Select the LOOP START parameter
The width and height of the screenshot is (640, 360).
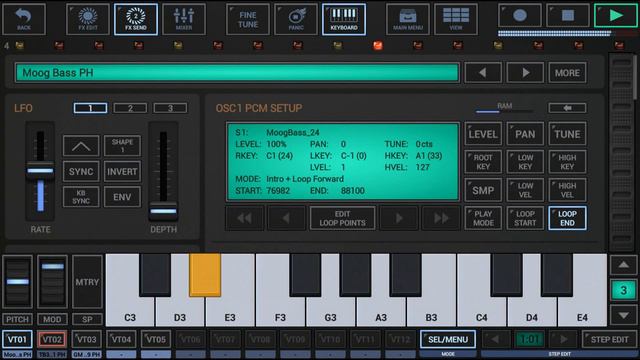pyautogui.click(x=525, y=218)
